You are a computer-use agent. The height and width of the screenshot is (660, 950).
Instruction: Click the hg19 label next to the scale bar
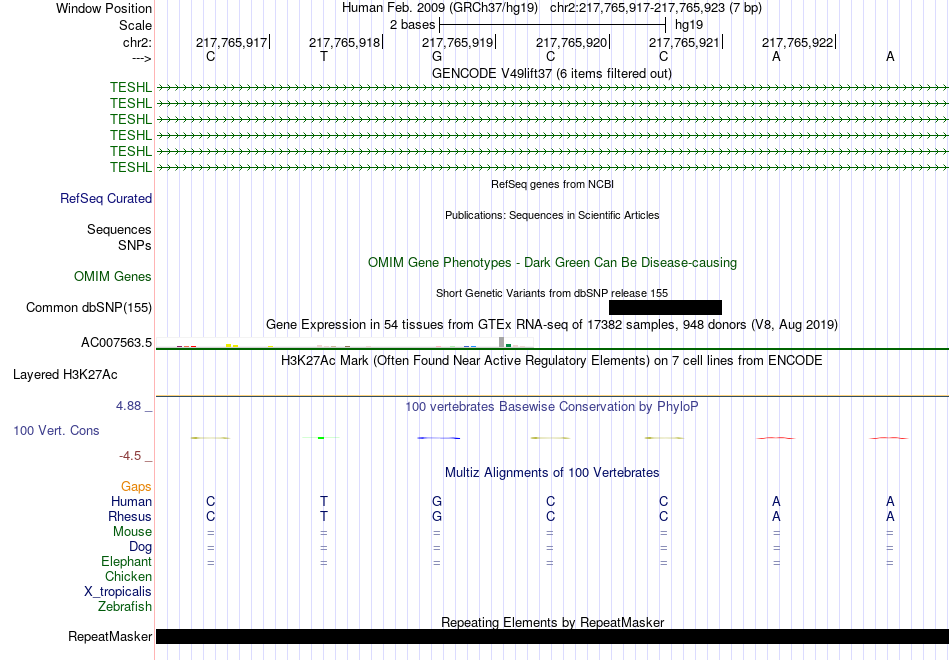coord(689,25)
